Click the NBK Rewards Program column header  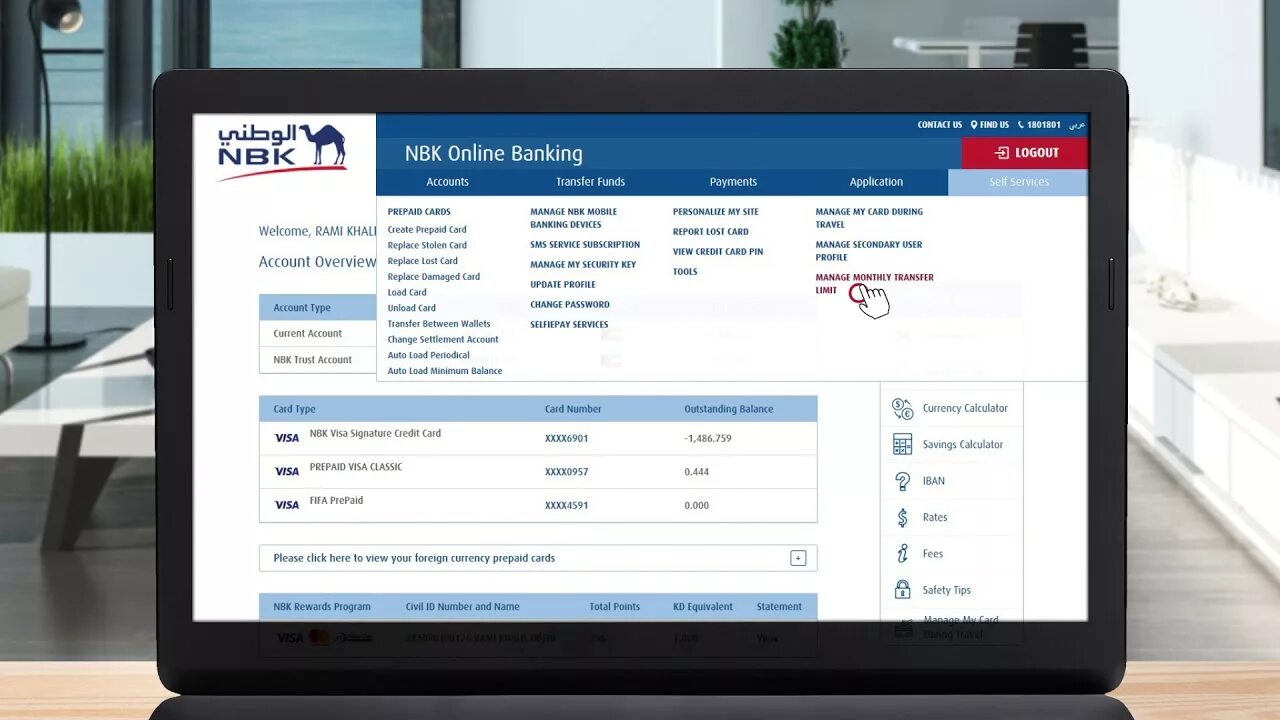[x=322, y=607]
